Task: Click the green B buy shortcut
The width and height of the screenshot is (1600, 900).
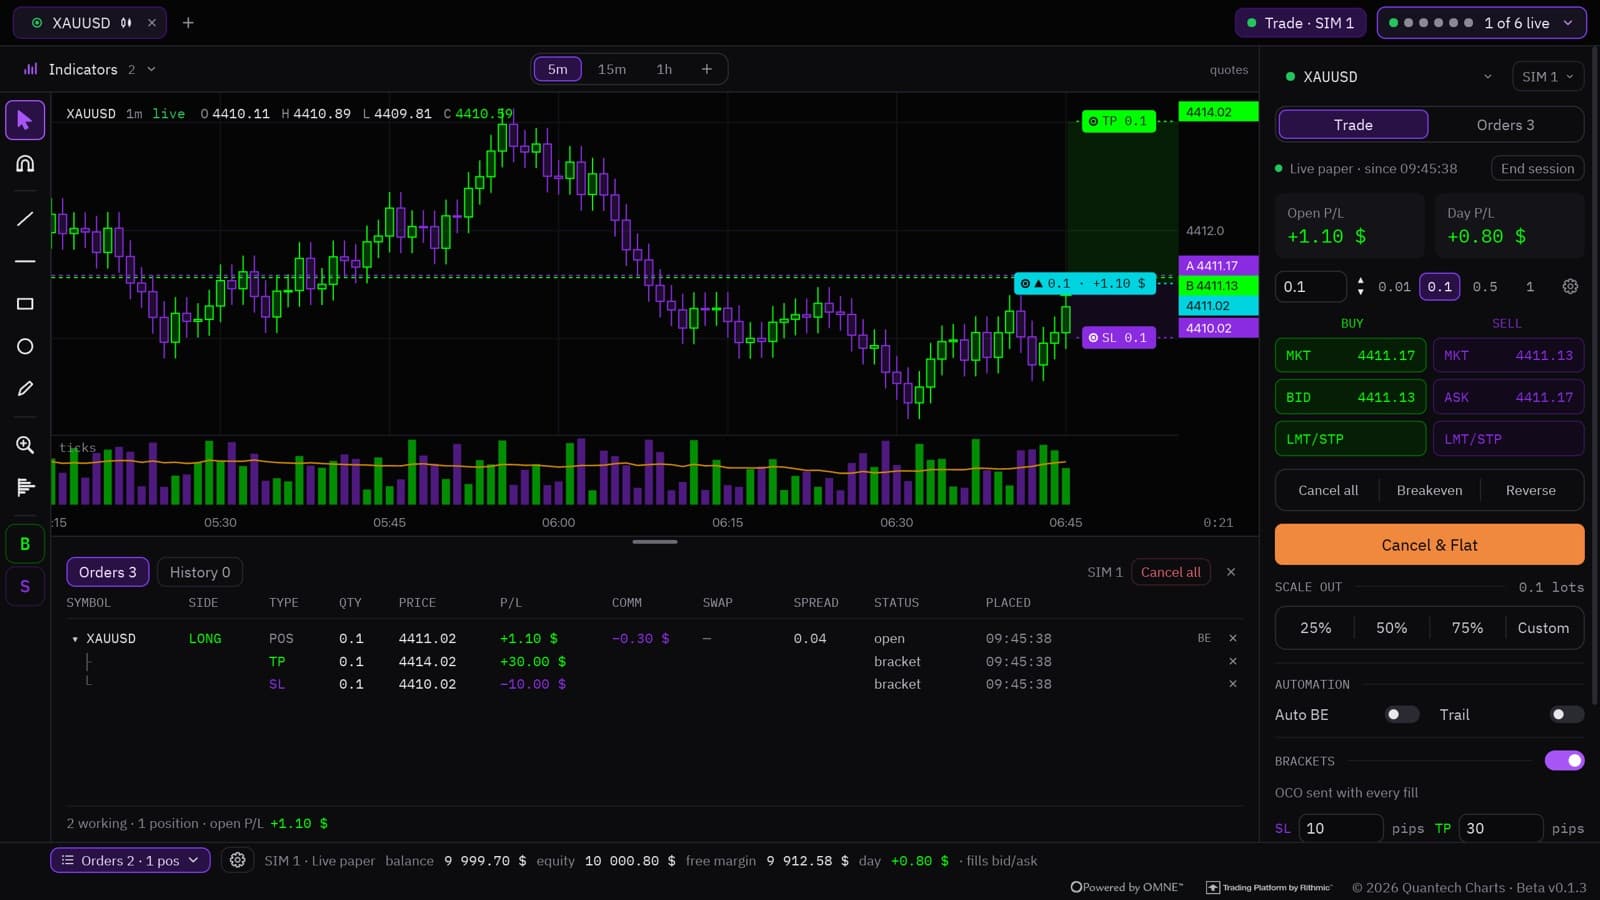Action: click(x=25, y=544)
